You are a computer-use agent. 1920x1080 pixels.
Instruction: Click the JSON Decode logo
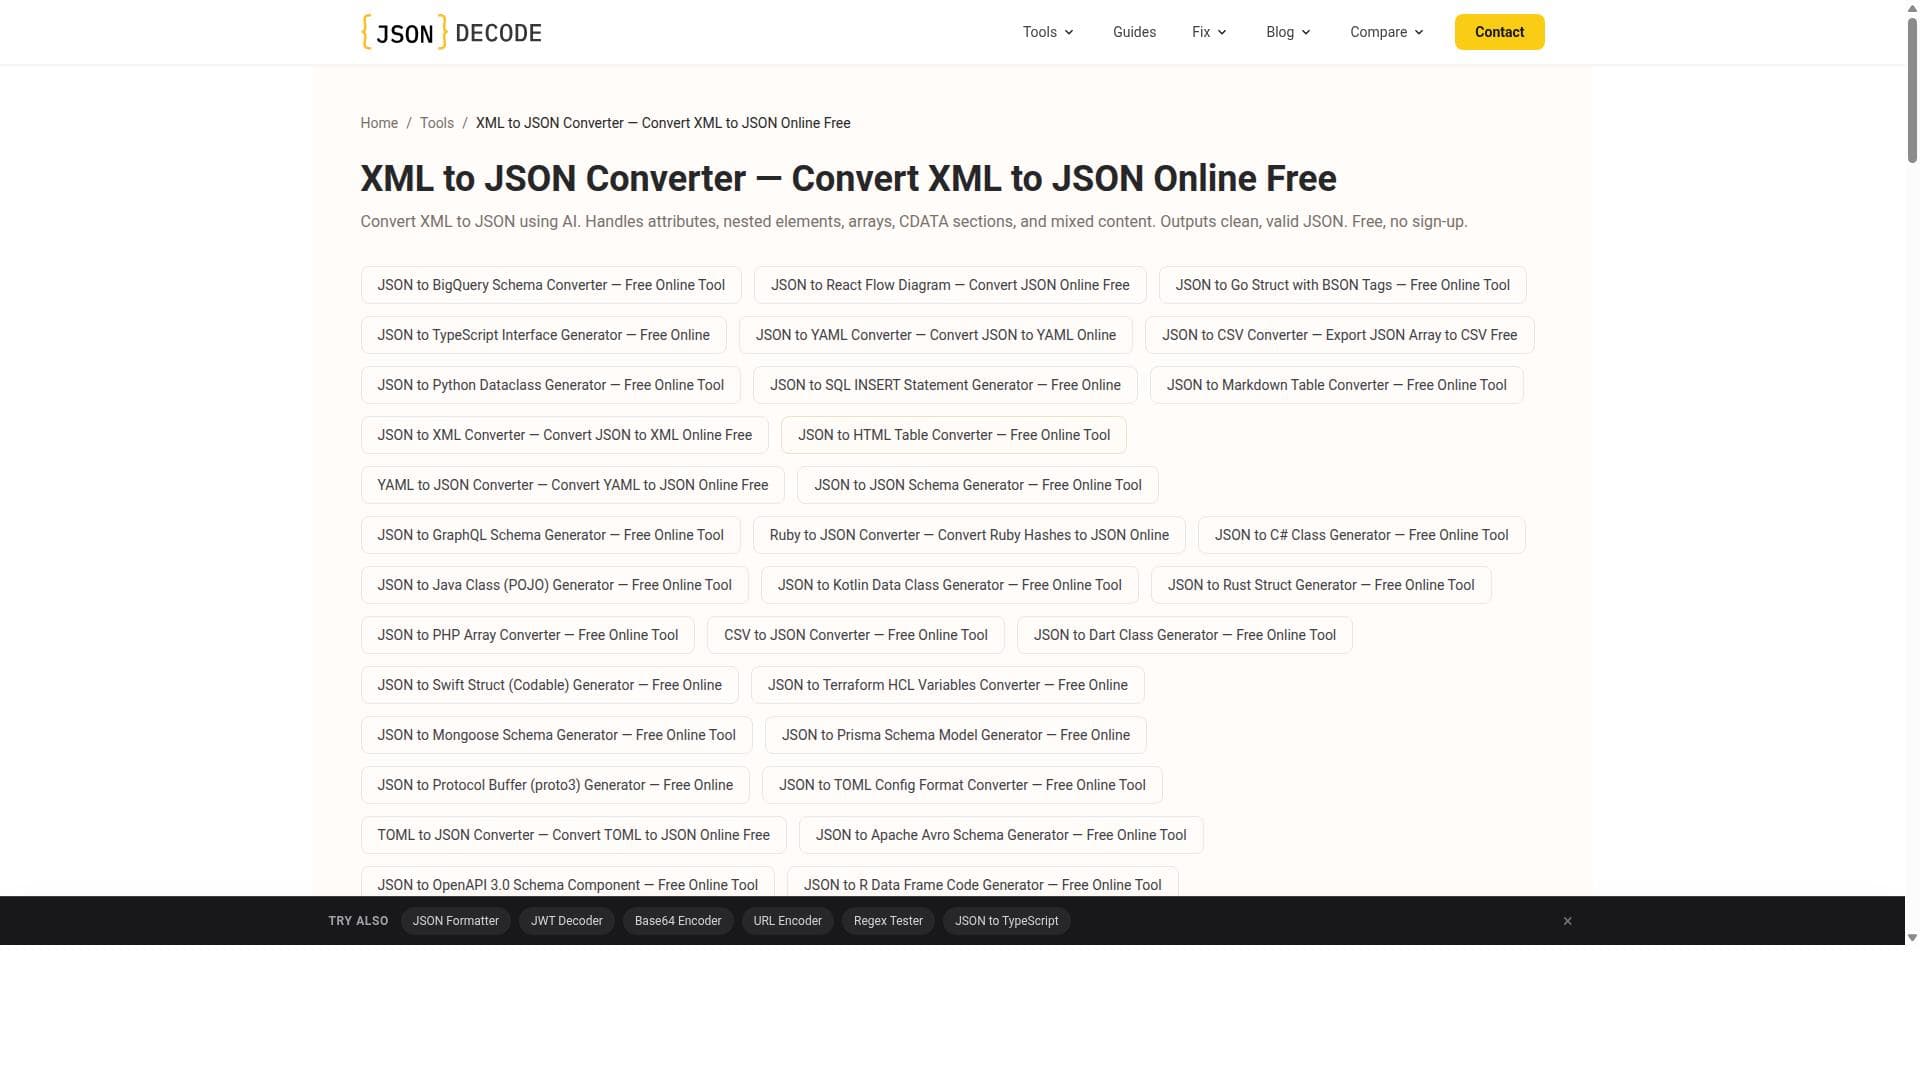pos(451,32)
